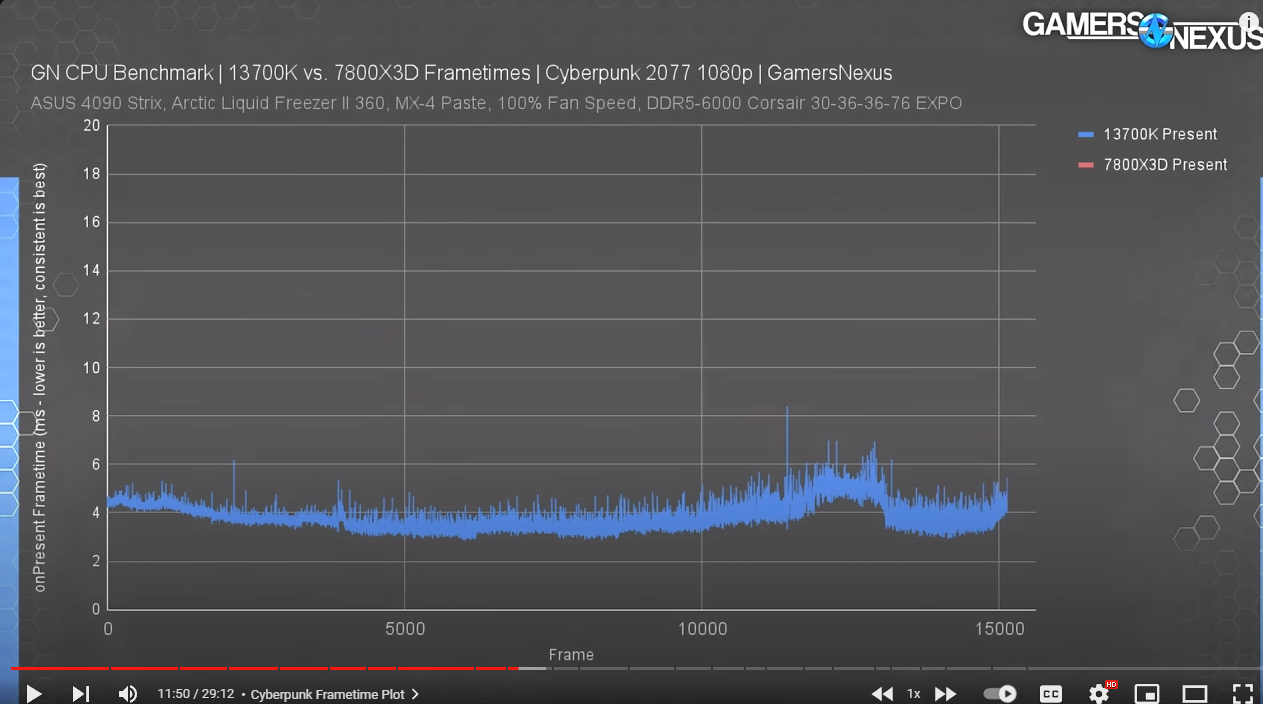Click the chart title text
Viewport: 1263px width, 704px height.
click(461, 73)
